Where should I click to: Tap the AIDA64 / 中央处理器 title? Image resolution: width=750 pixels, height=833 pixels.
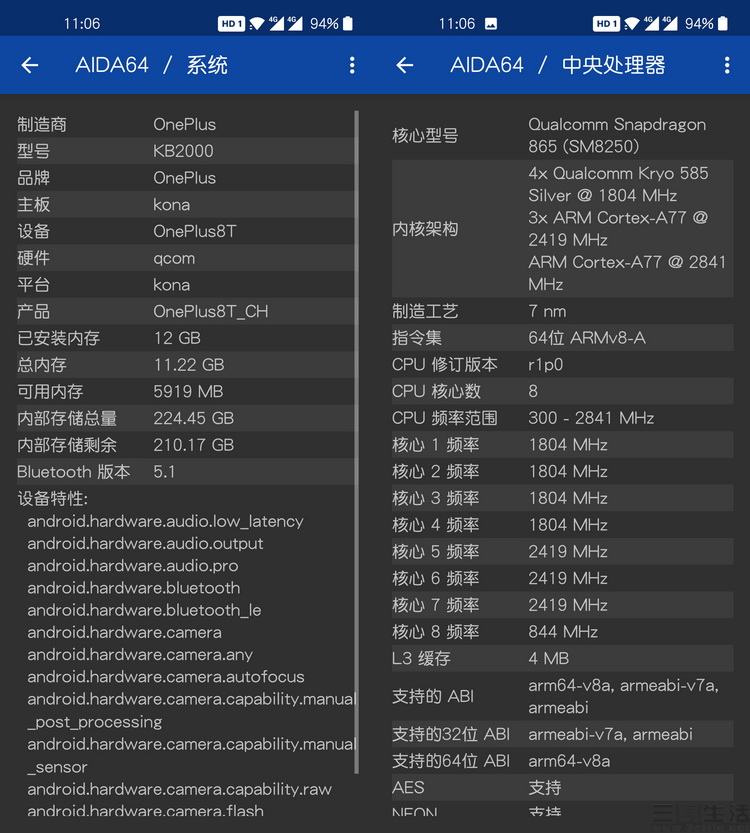tap(558, 65)
